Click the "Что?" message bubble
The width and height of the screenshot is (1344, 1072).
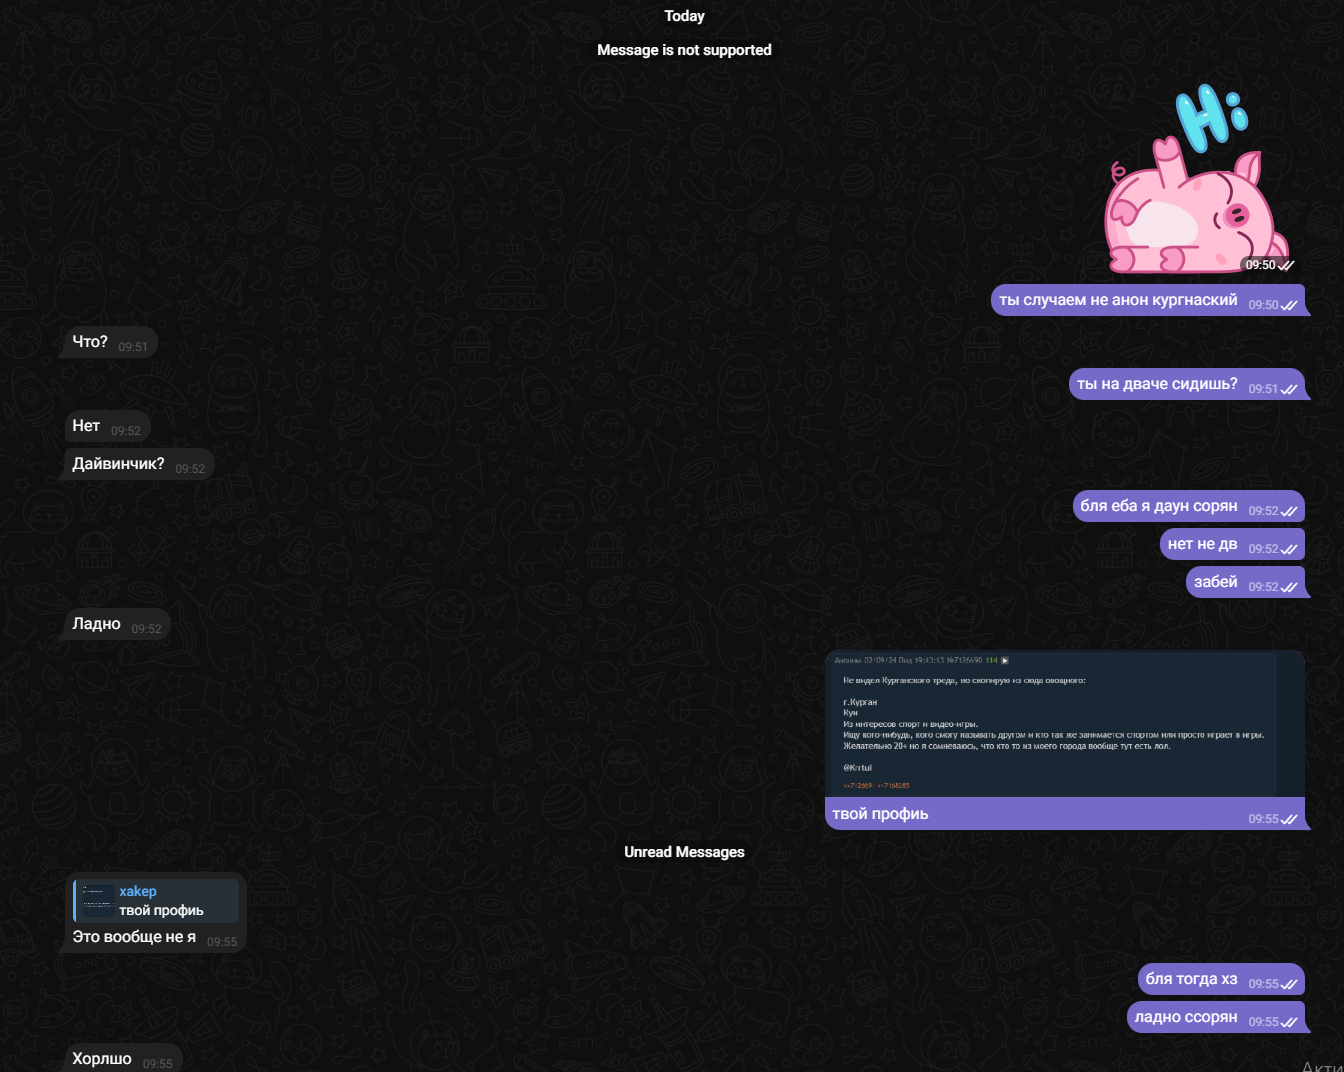click(x=111, y=342)
